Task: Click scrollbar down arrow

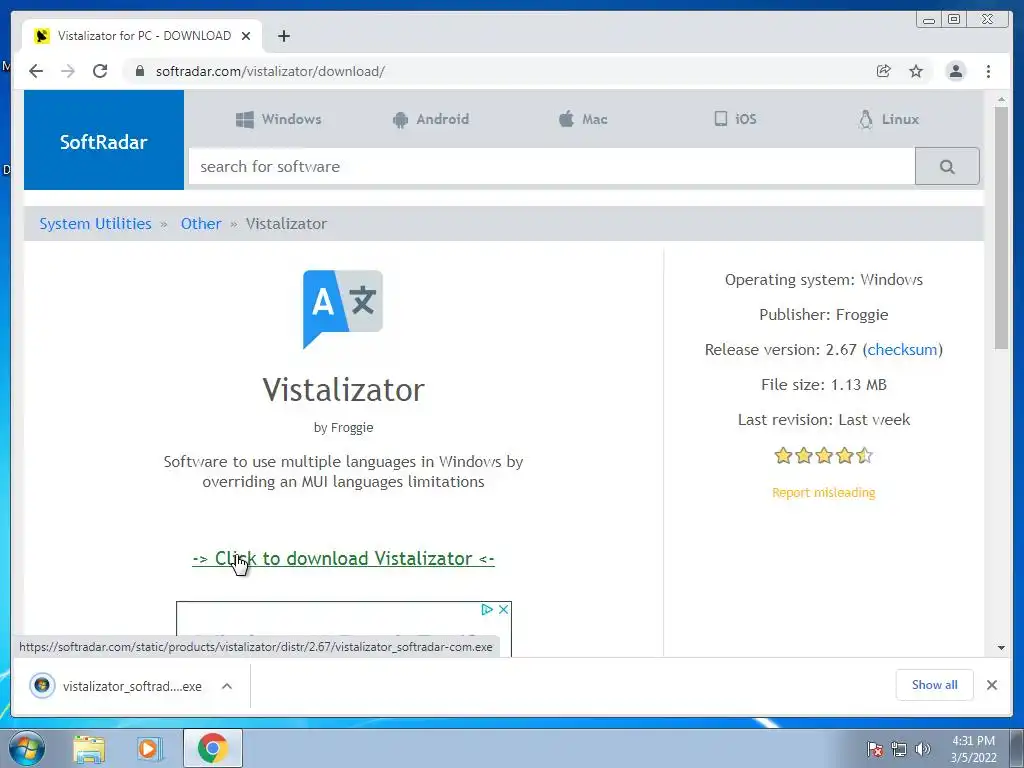Action: [x=1001, y=648]
